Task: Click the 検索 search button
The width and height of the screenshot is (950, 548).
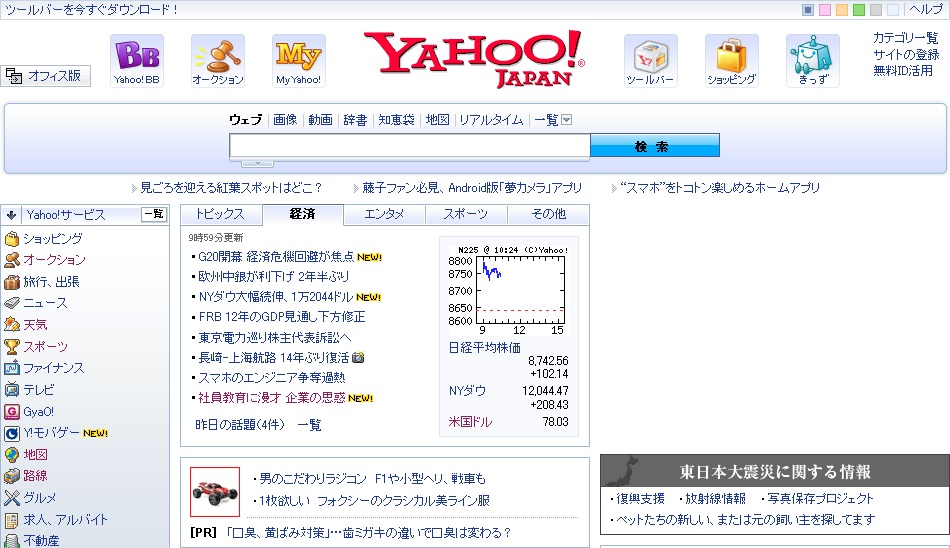Action: pos(655,145)
